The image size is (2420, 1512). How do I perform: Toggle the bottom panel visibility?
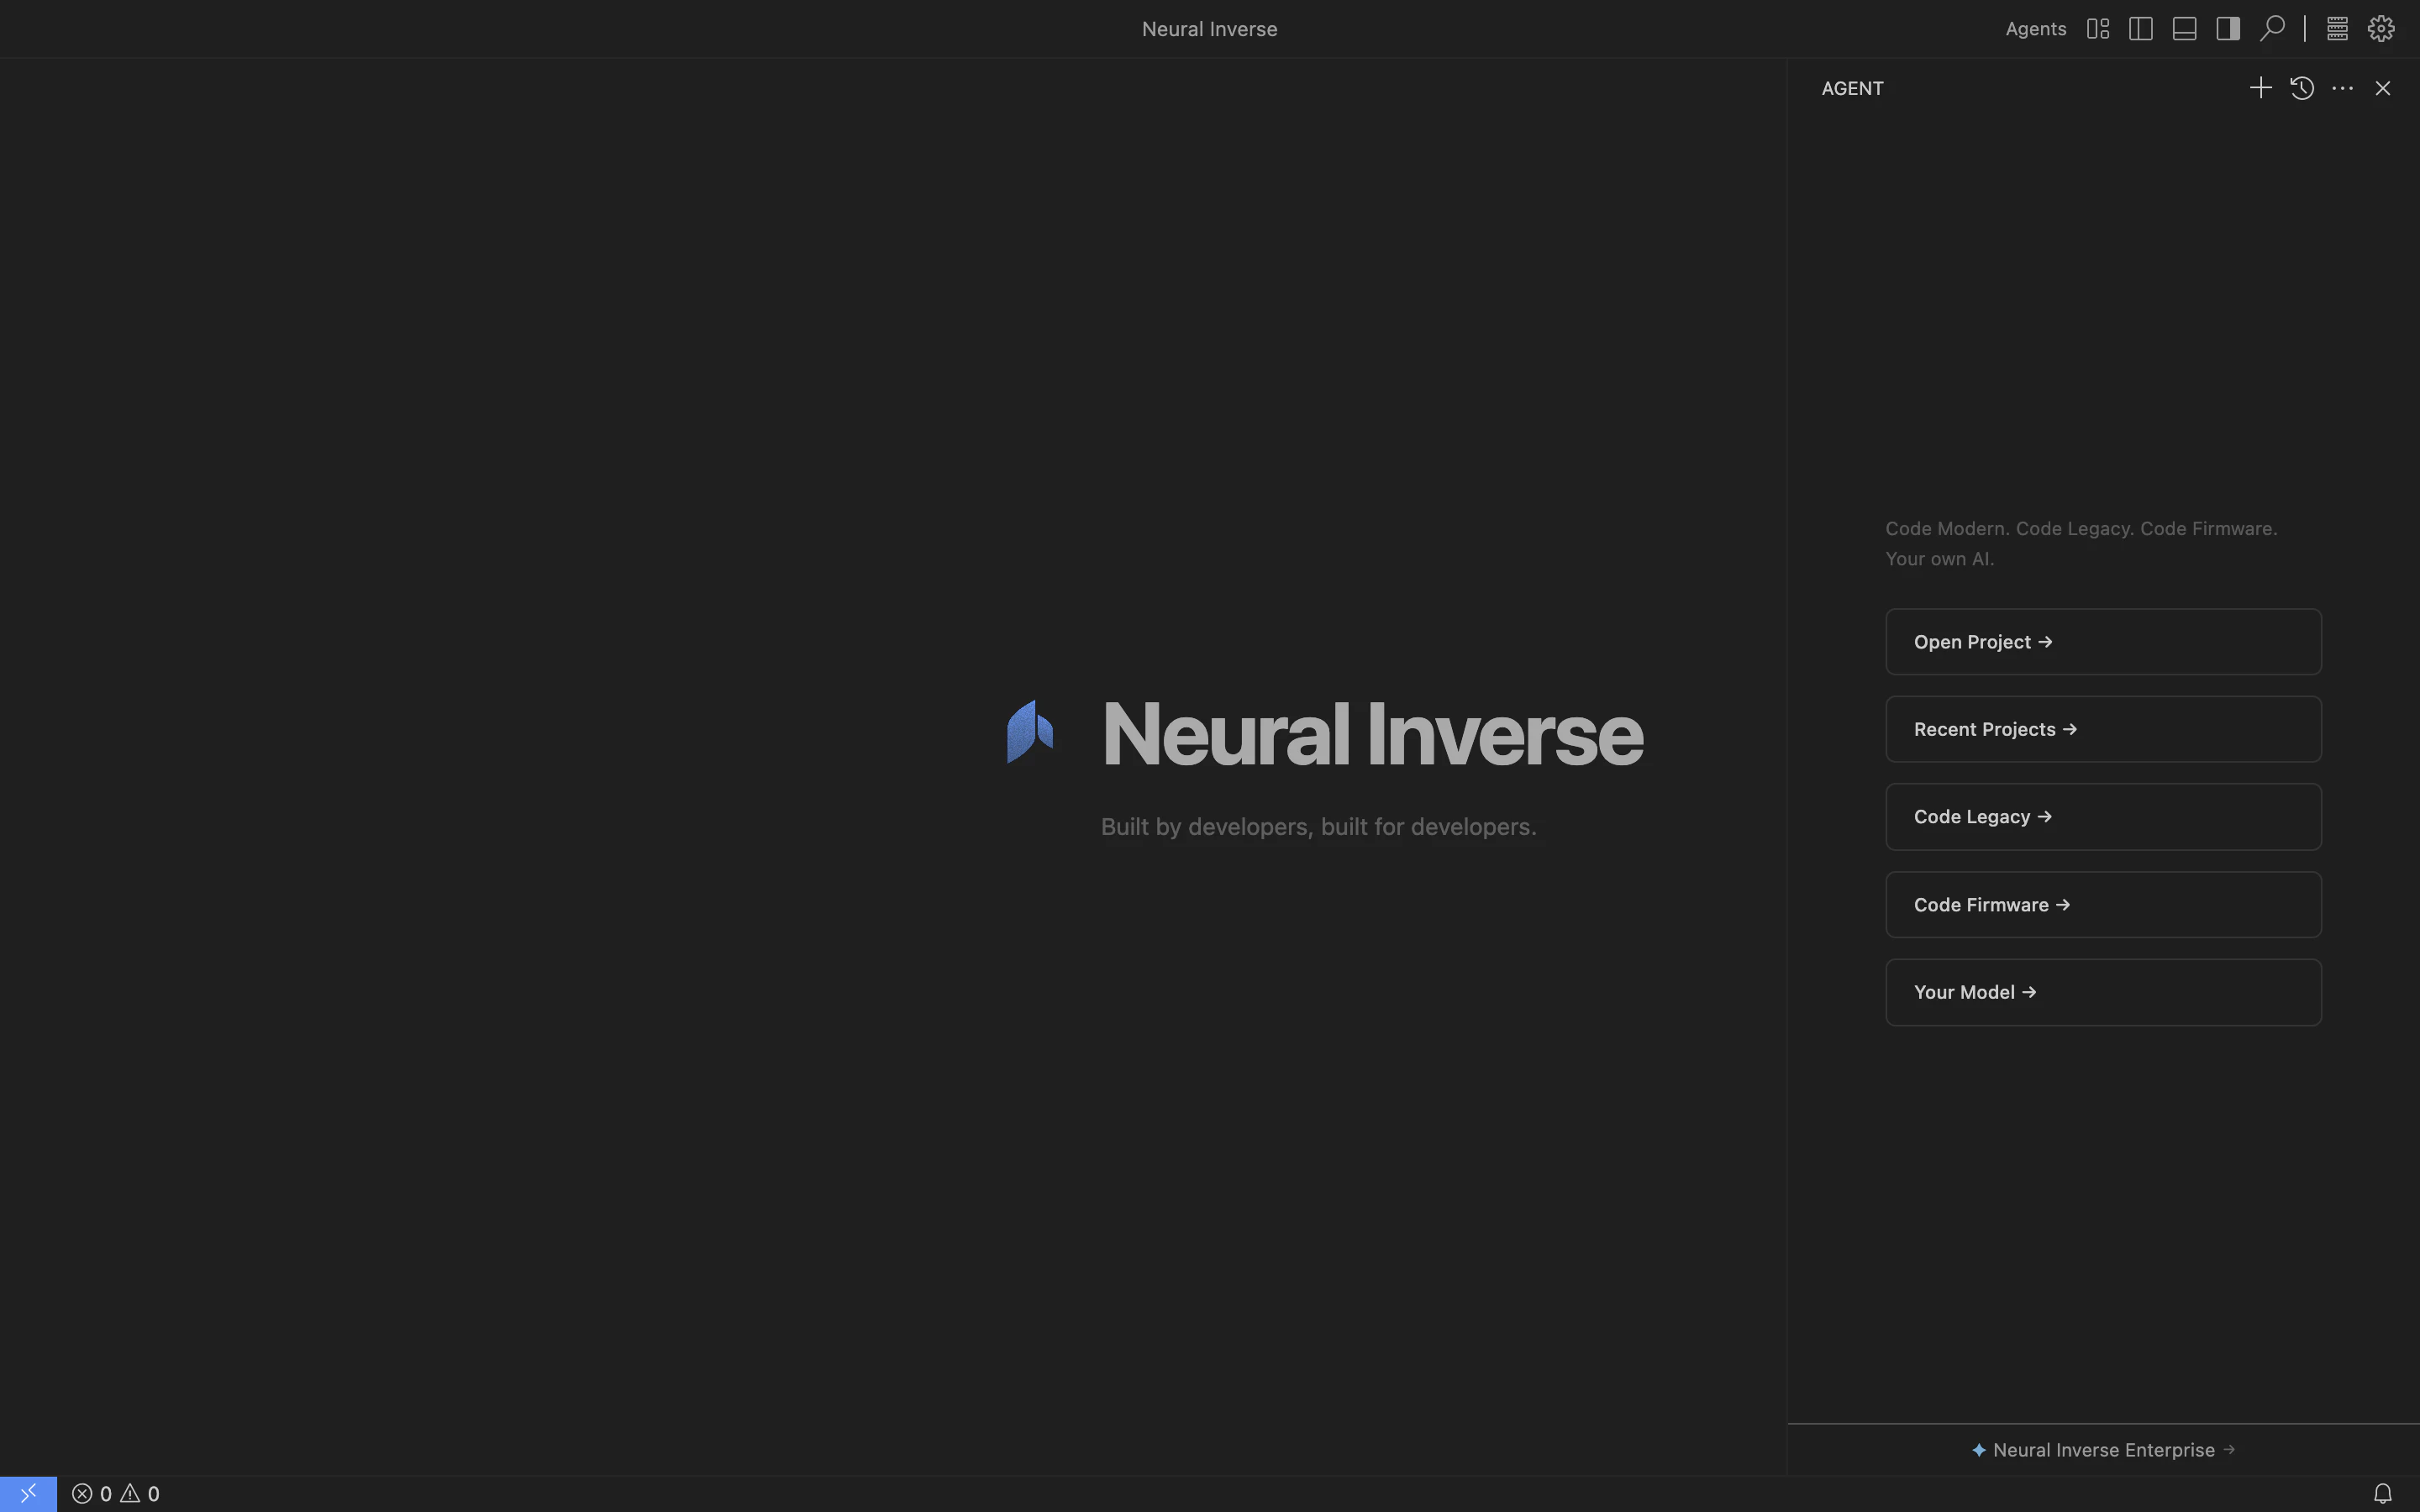[x=2184, y=29]
